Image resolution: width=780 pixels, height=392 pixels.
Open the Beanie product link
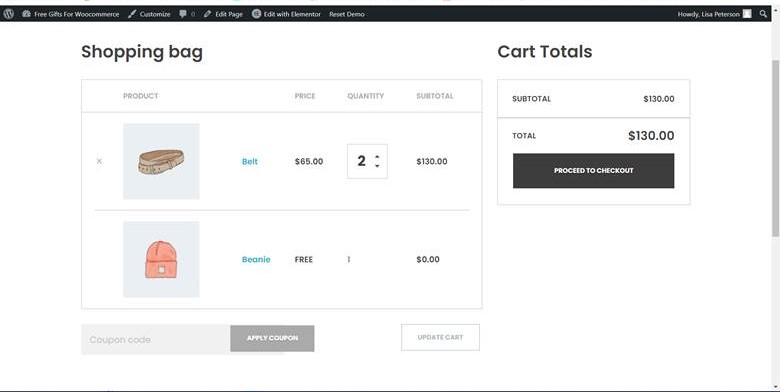(256, 259)
